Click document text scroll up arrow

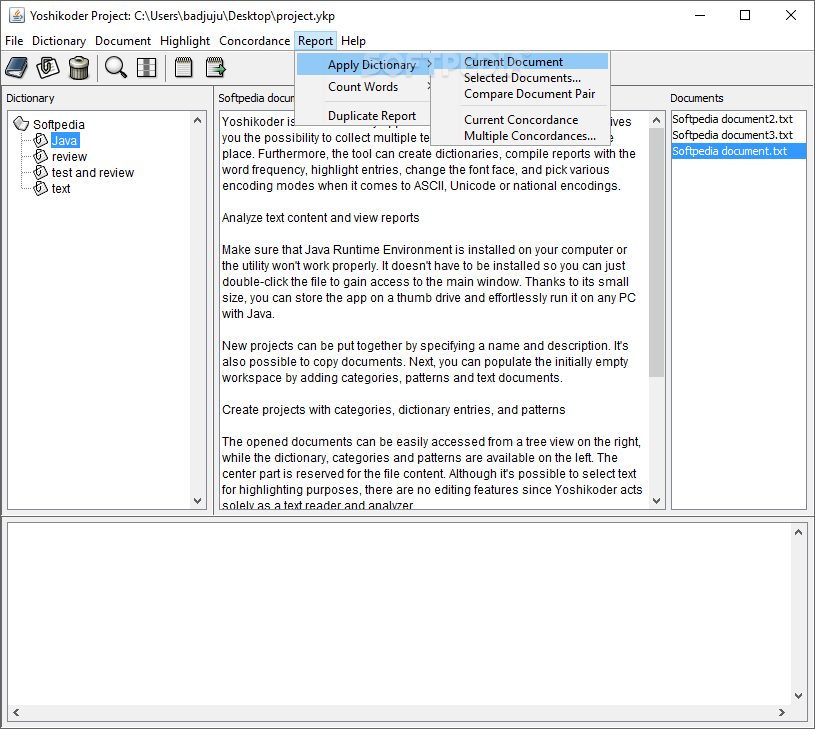pos(656,120)
